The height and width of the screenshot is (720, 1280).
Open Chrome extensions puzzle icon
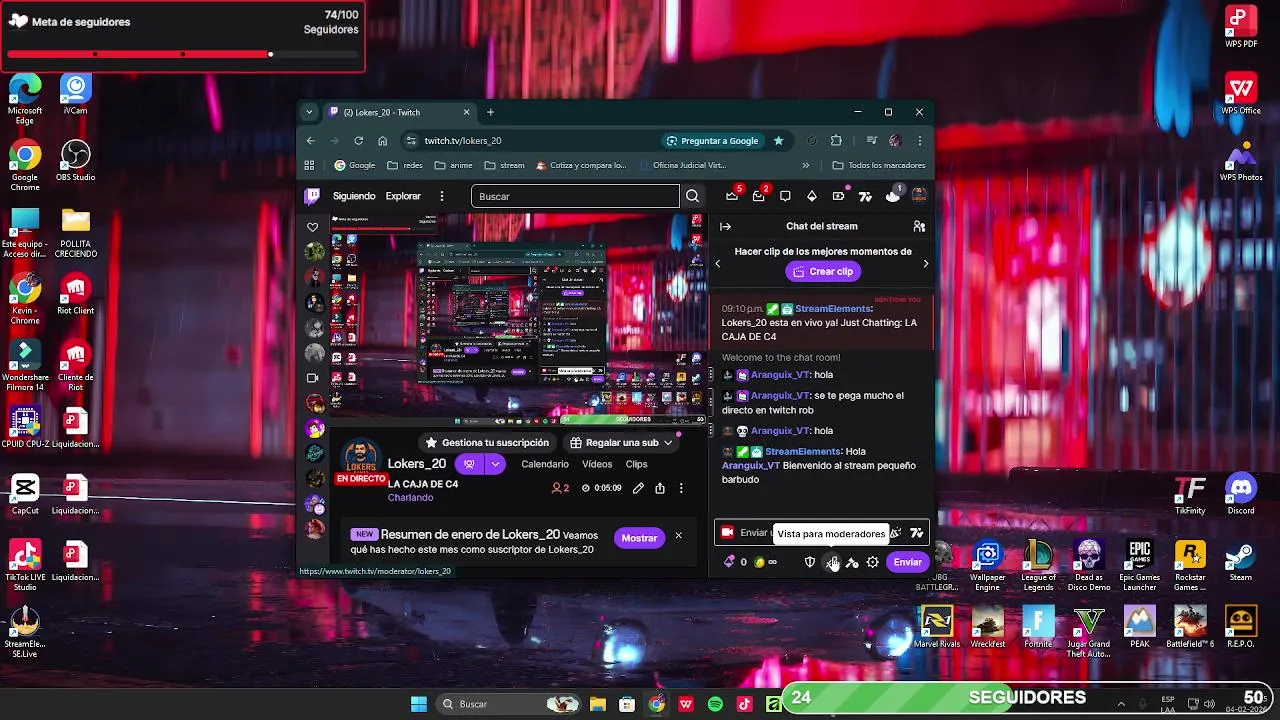click(x=836, y=141)
